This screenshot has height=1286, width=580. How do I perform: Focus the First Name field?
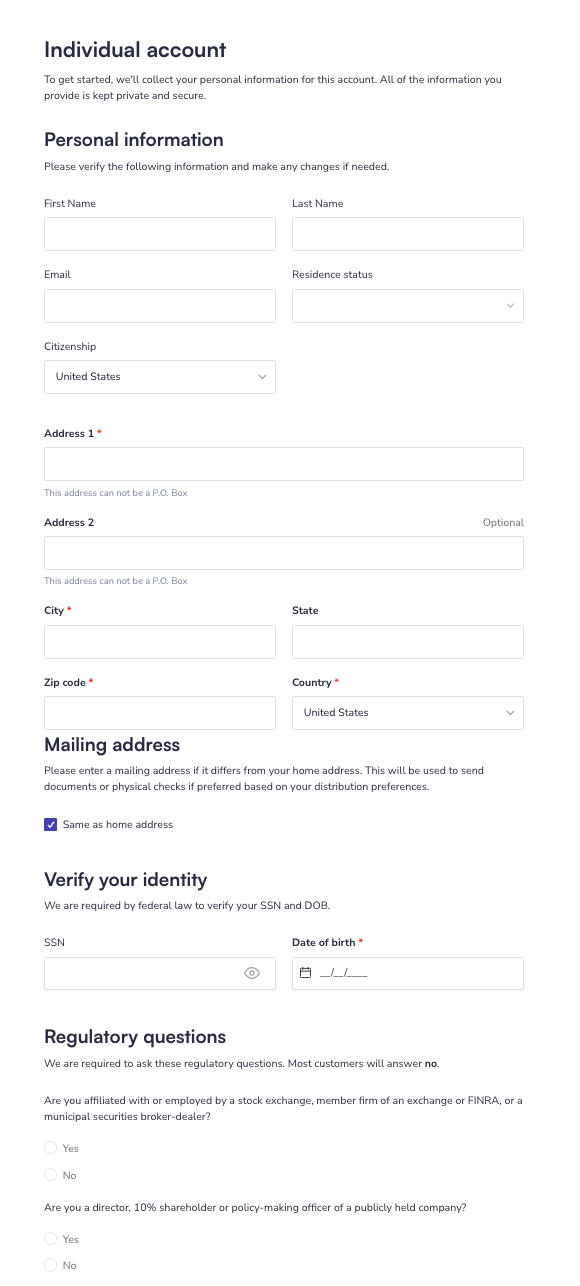(x=160, y=234)
